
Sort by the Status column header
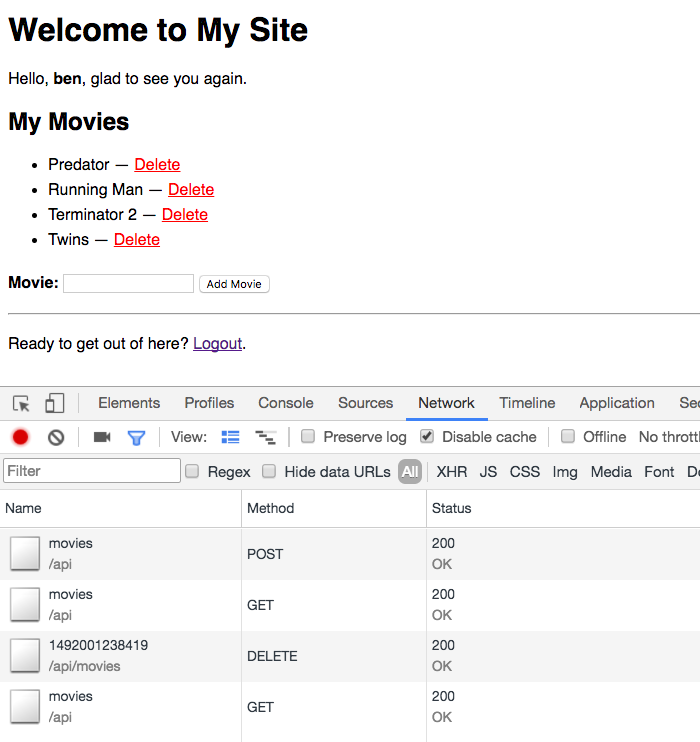coord(563,508)
